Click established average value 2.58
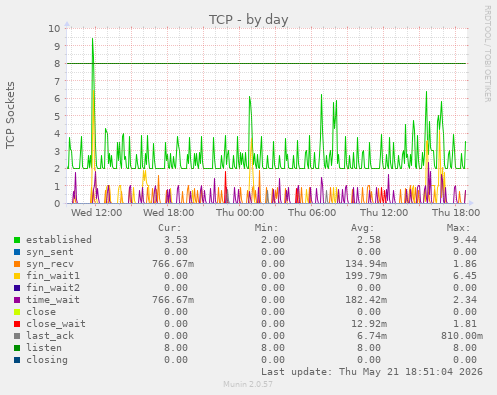Screen dimensions: 497x395 369,240
